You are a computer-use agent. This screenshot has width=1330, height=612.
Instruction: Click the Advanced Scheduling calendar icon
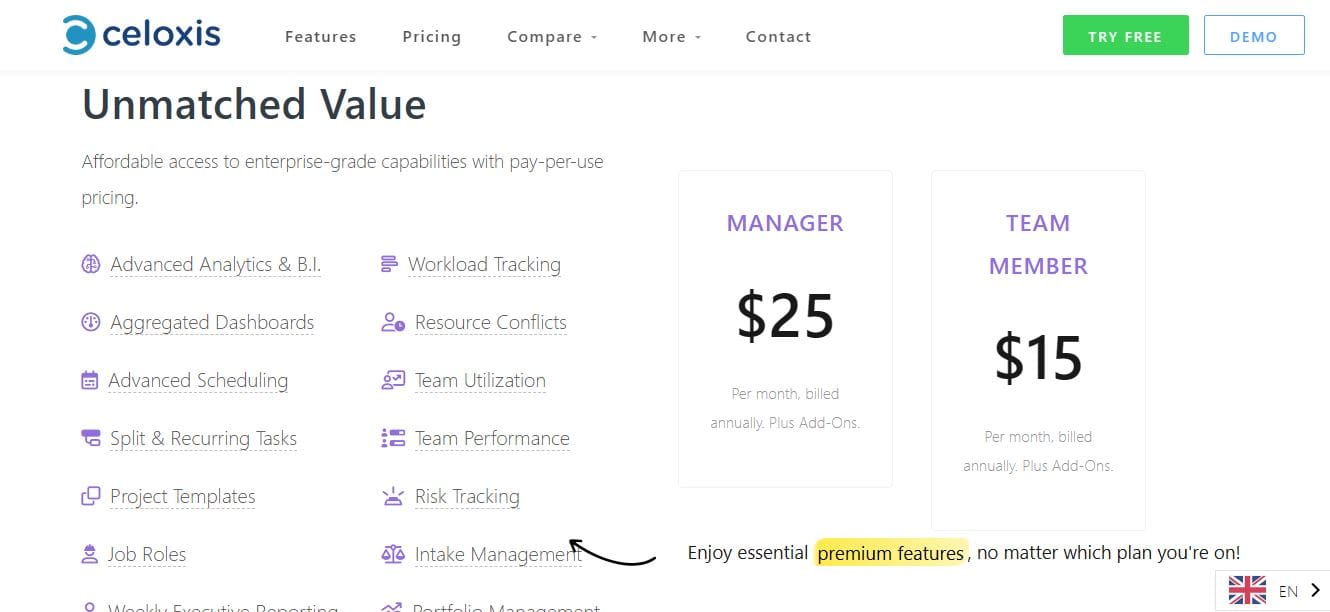click(x=91, y=380)
